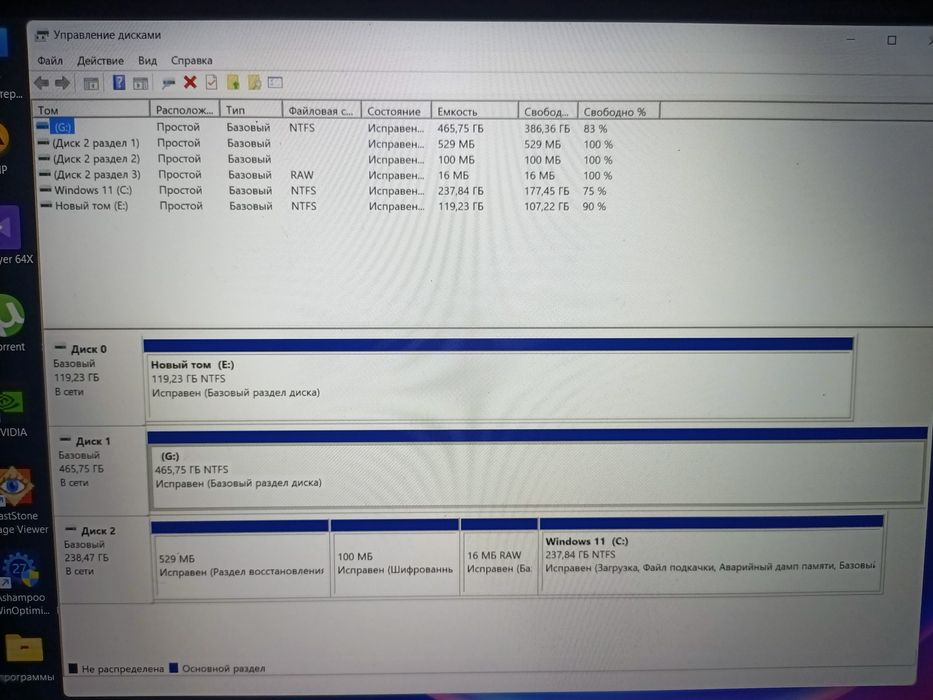Click the connect/rescan drive toolbar icon

tap(168, 83)
